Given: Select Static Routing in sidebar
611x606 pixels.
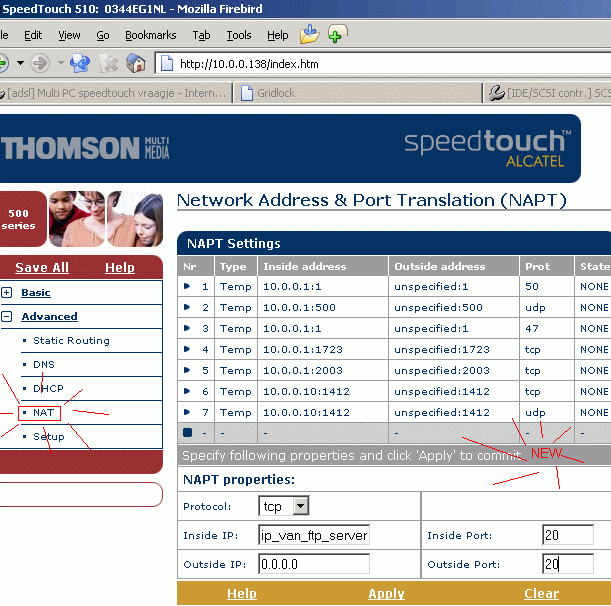Looking at the screenshot, I should (71, 340).
